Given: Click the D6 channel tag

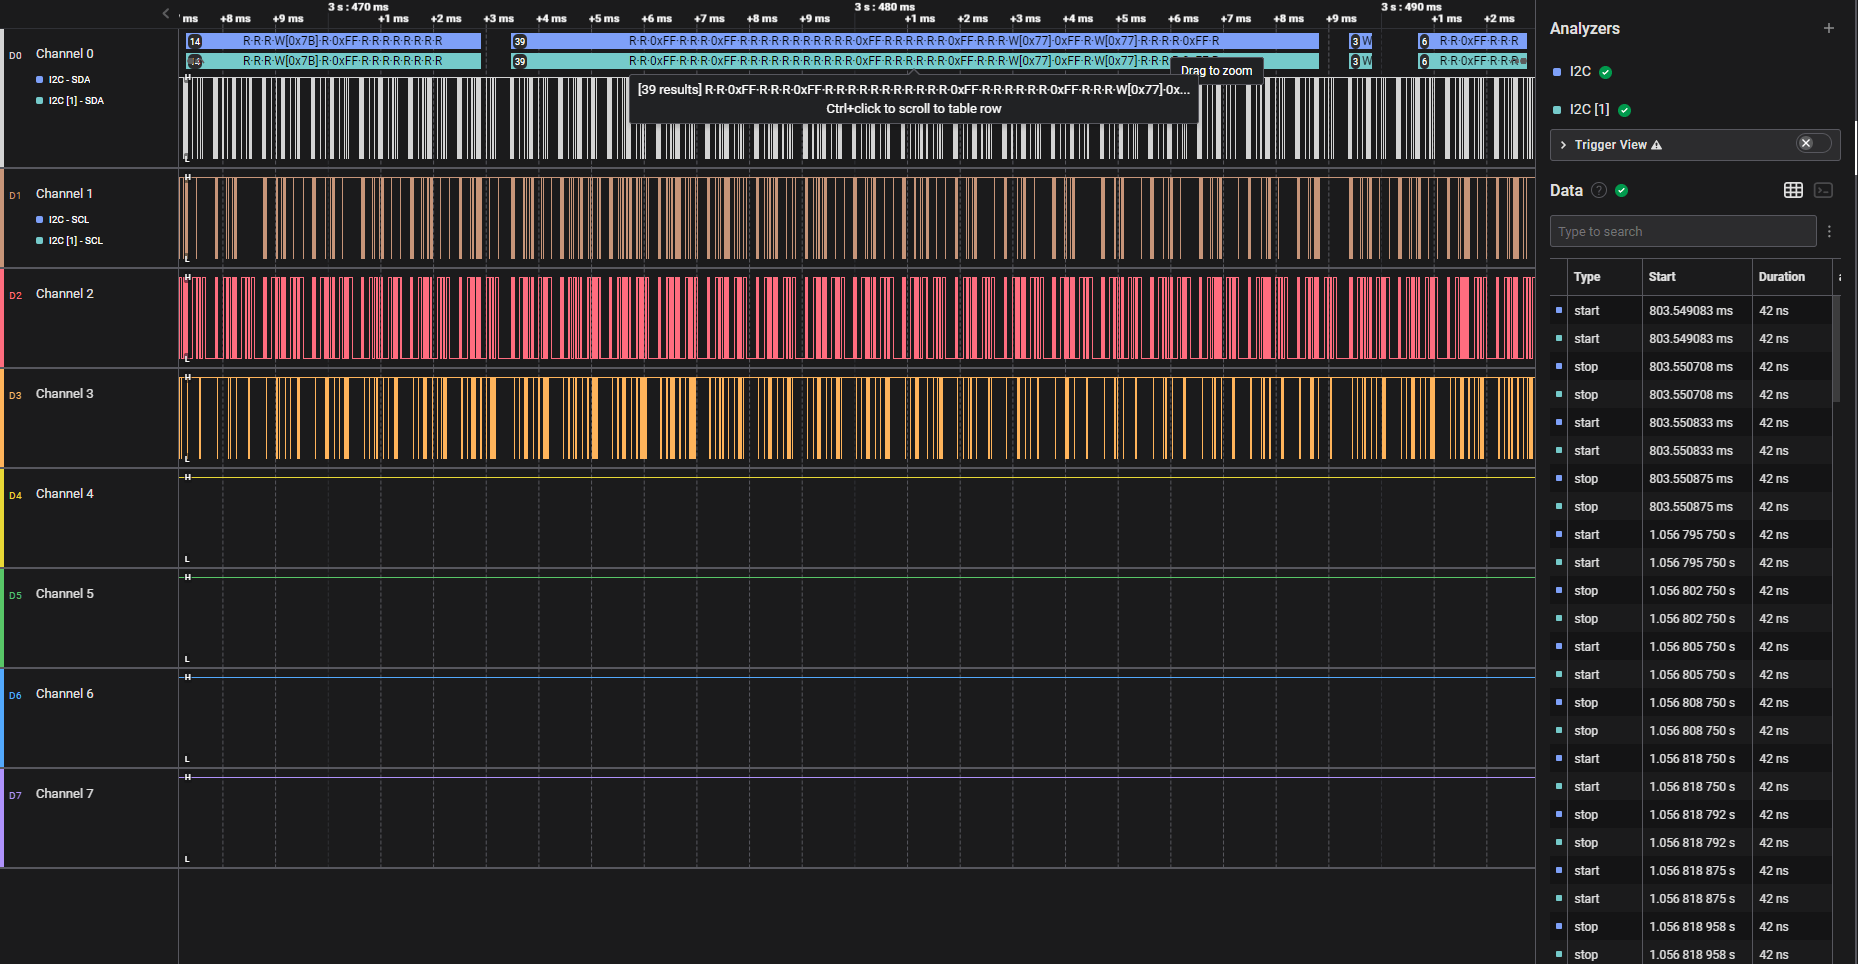Looking at the screenshot, I should [x=15, y=696].
